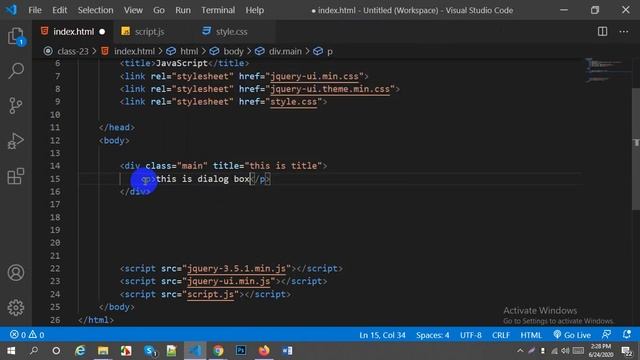Screen dimensions: 640x360
Task: Expand the body breadcrumb
Action: click(233, 51)
